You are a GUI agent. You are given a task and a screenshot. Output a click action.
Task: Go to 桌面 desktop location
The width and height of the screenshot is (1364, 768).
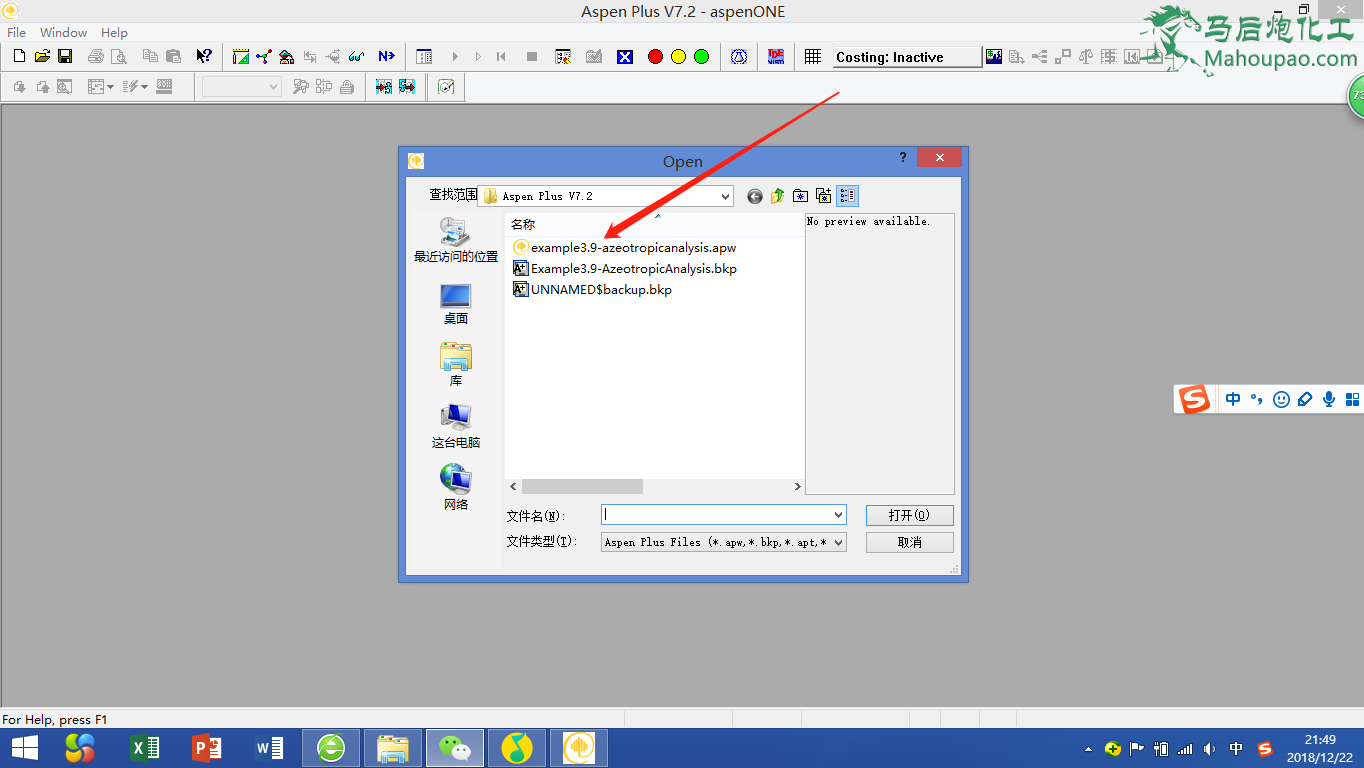456,303
